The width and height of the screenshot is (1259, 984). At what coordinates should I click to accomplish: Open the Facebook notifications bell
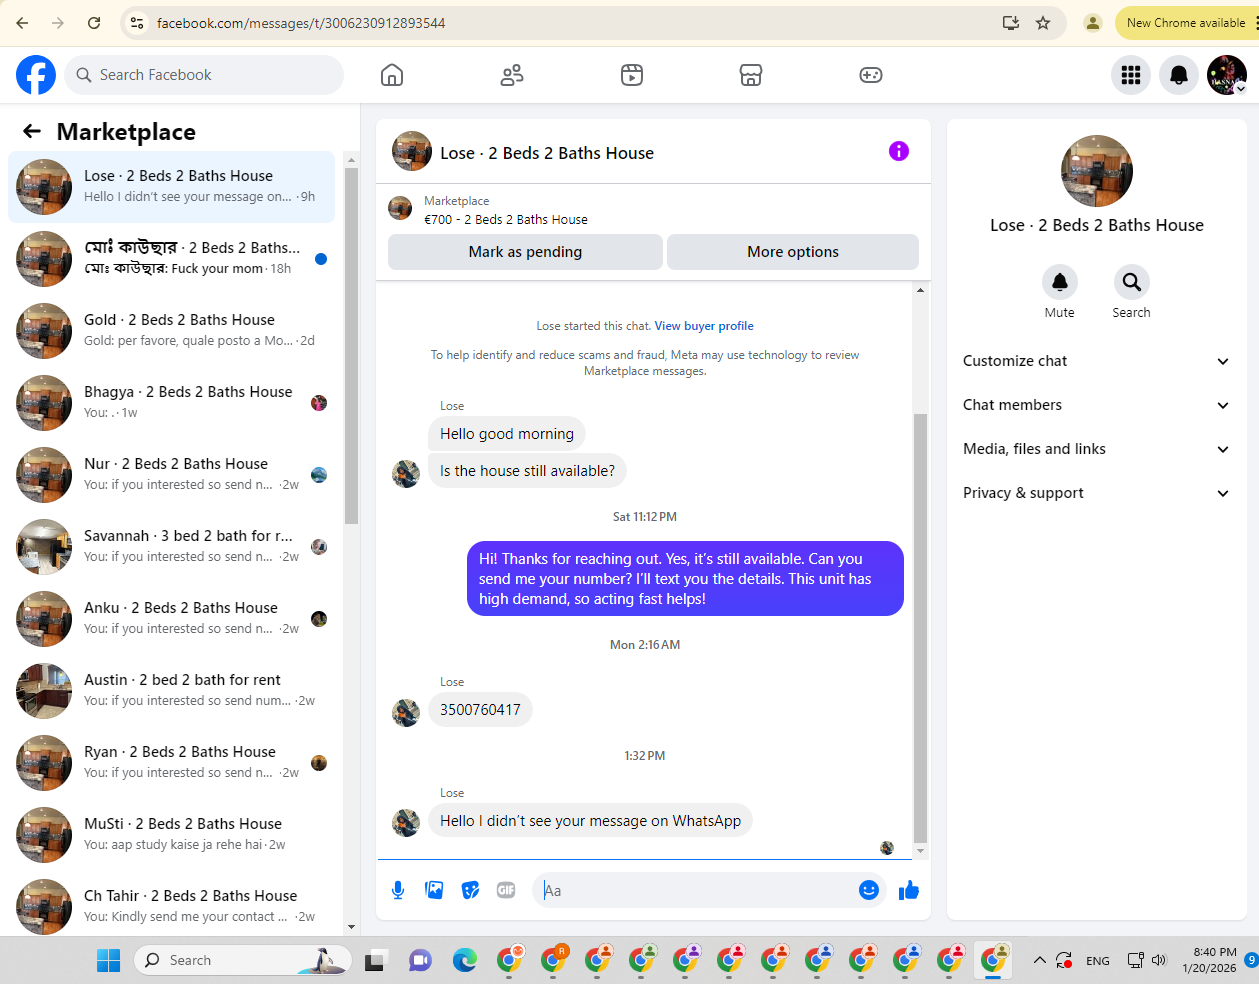[1179, 75]
